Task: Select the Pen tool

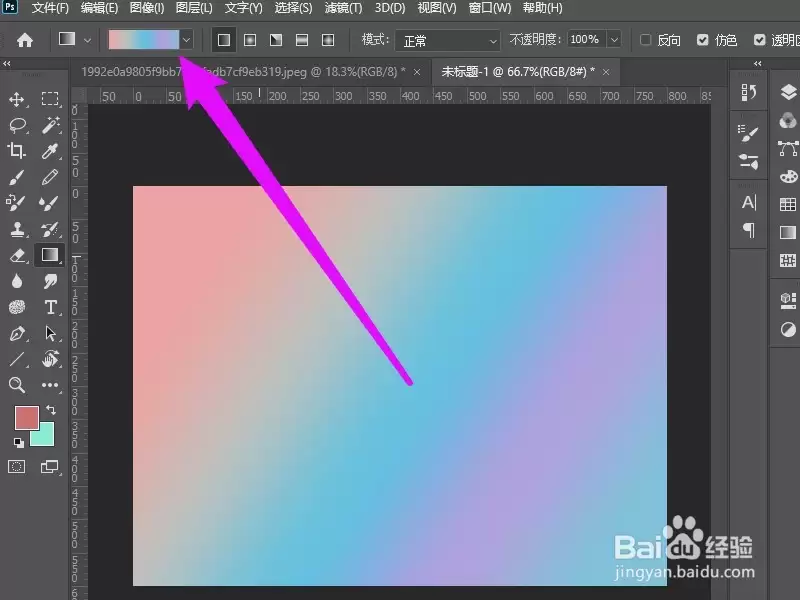Action: pyautogui.click(x=17, y=333)
